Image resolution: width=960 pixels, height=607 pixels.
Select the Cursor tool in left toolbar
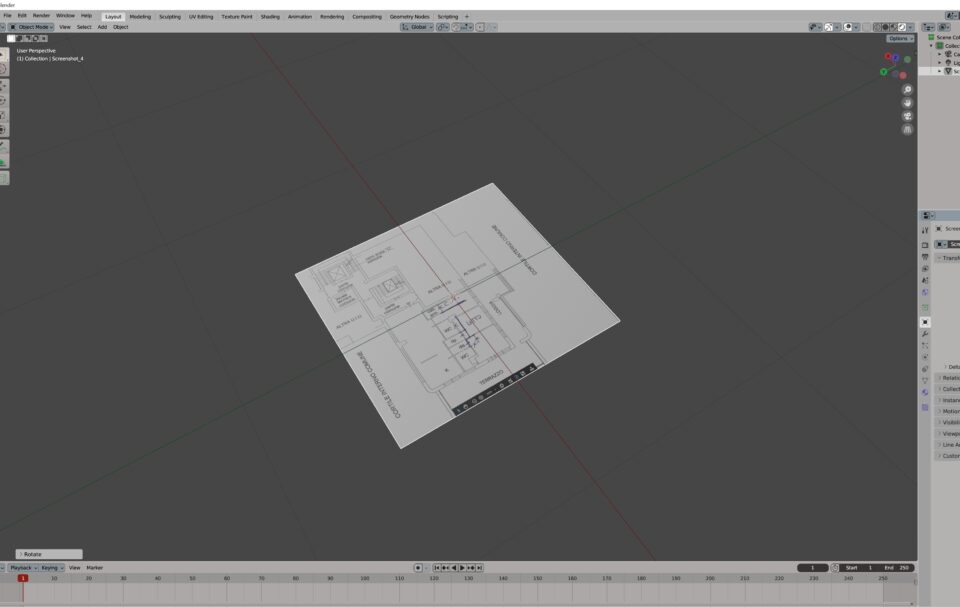(x=3, y=70)
